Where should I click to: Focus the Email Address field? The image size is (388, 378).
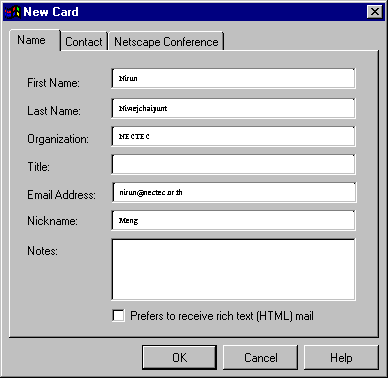[234, 192]
